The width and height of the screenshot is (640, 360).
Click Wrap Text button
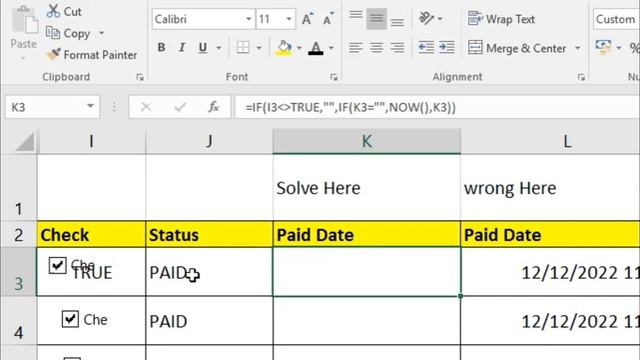(x=501, y=19)
